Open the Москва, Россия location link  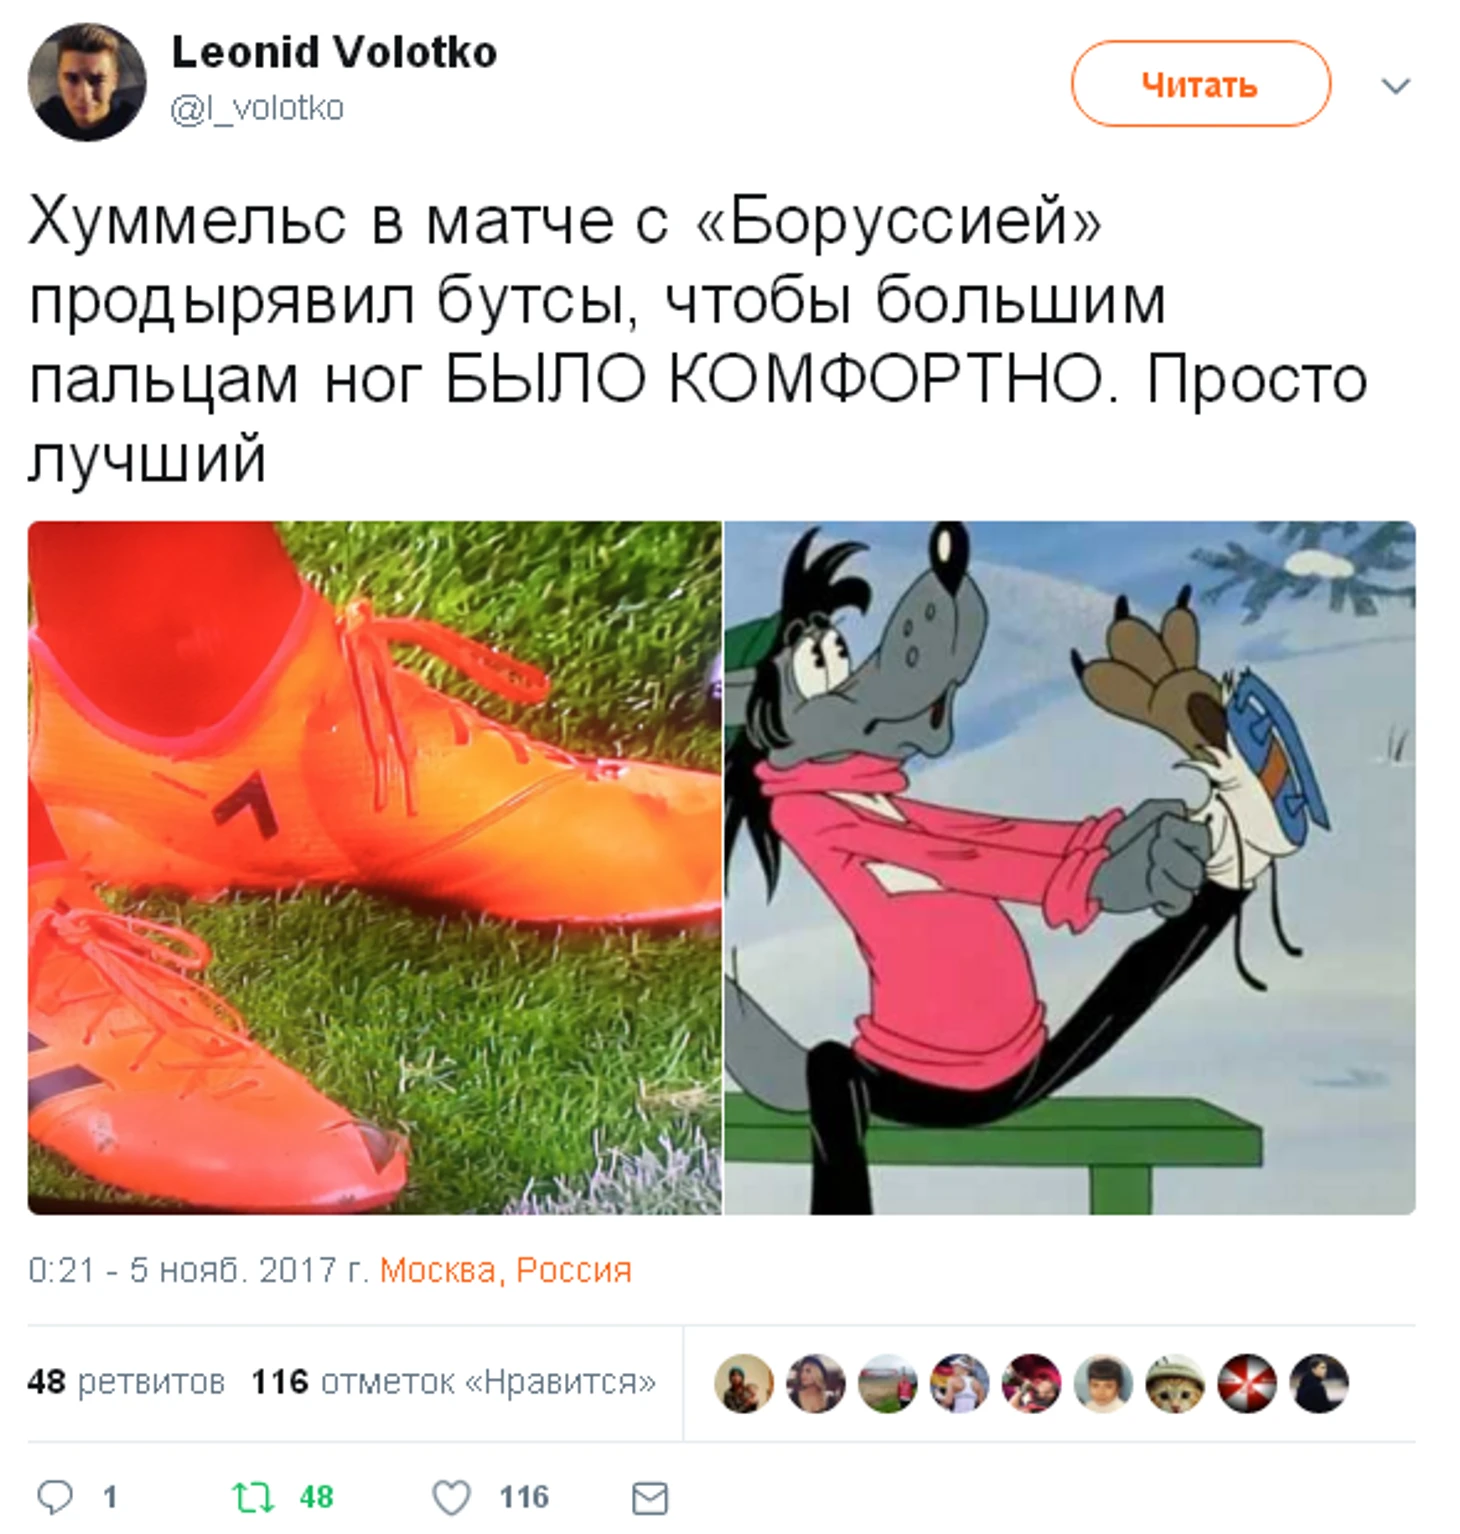click(506, 1270)
